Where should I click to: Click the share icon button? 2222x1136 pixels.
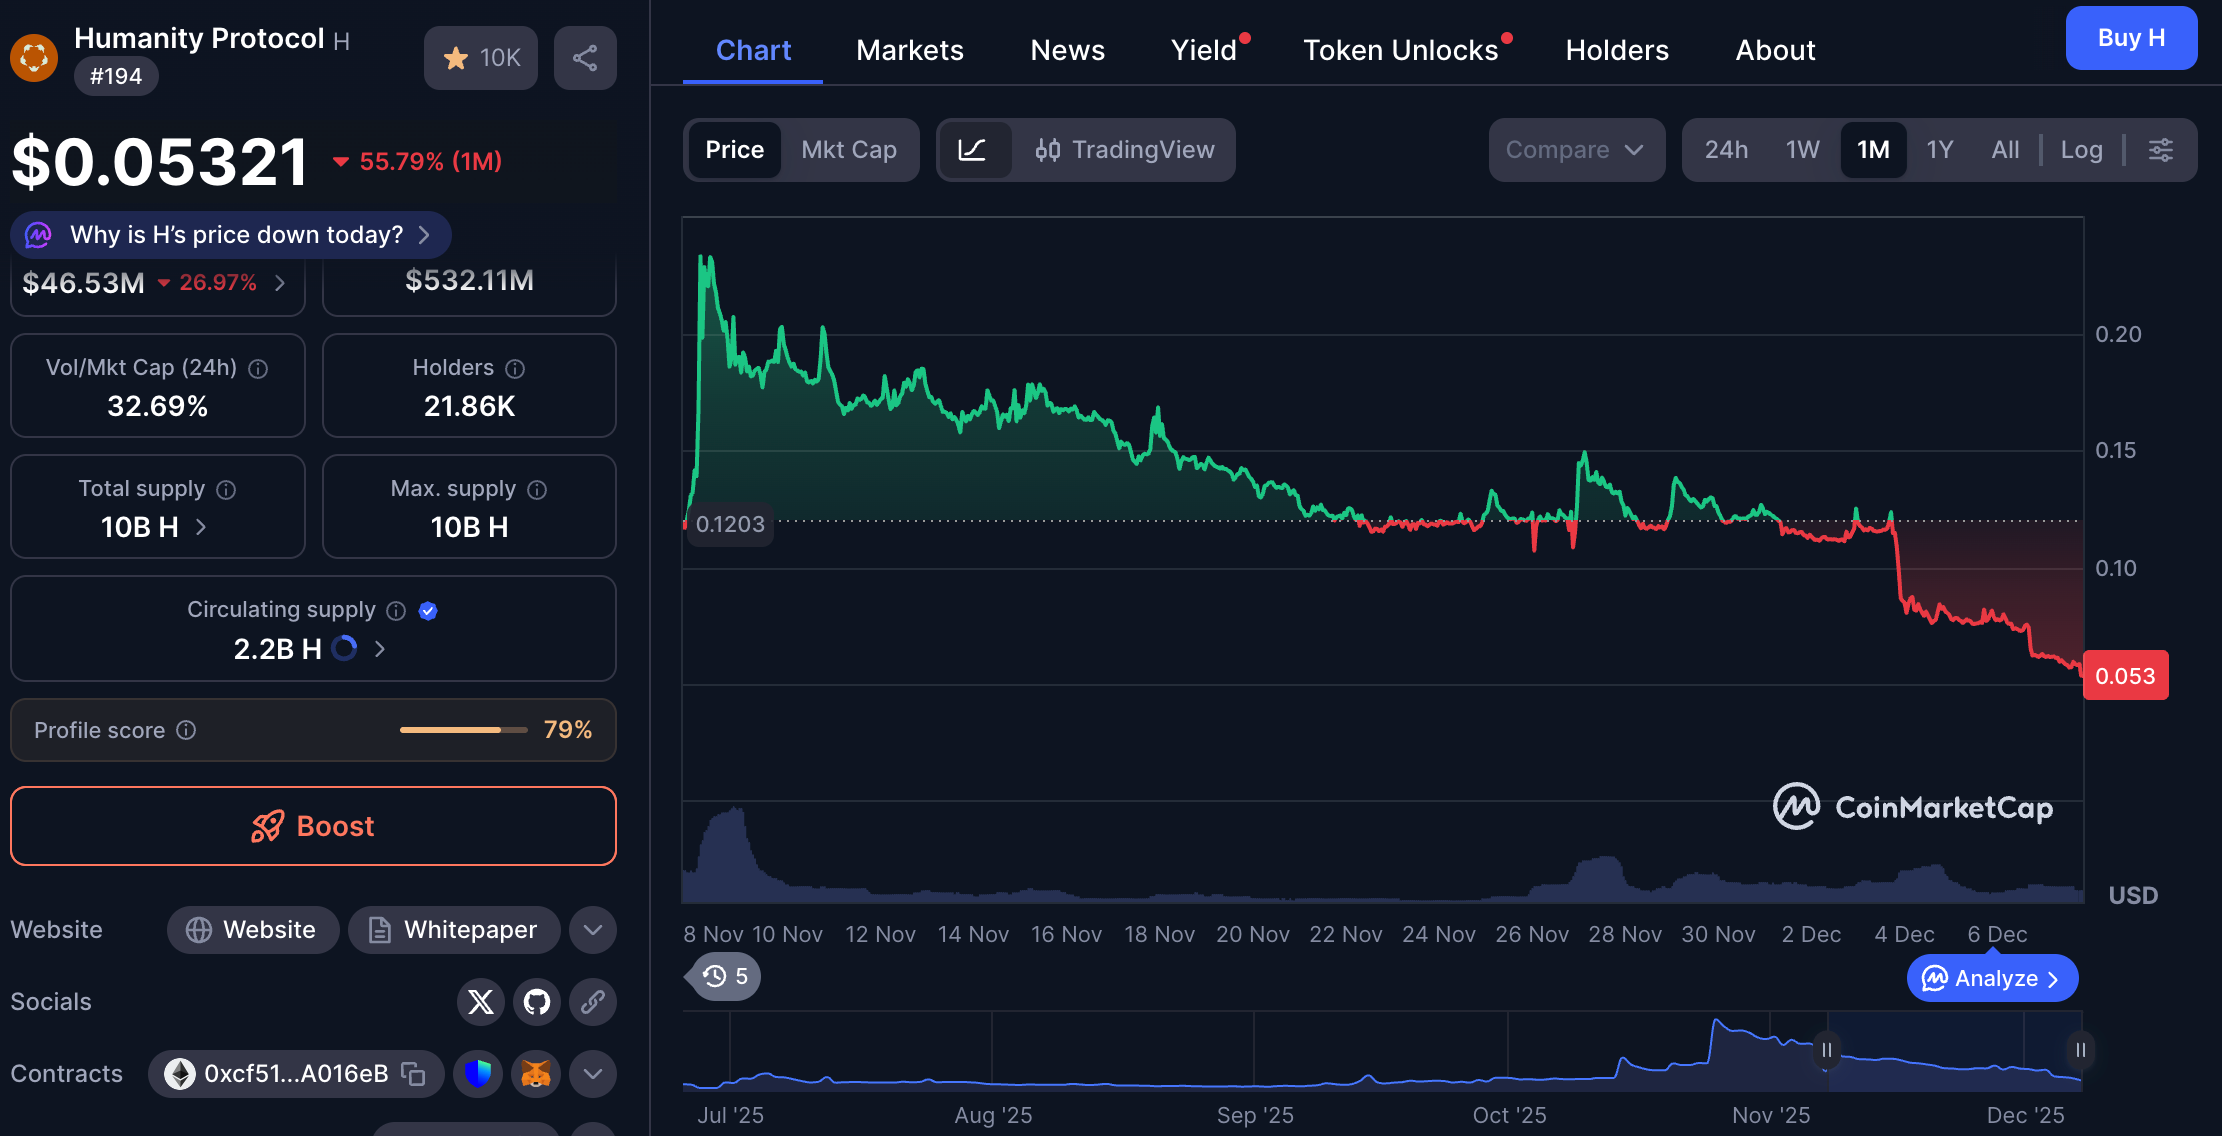585,58
